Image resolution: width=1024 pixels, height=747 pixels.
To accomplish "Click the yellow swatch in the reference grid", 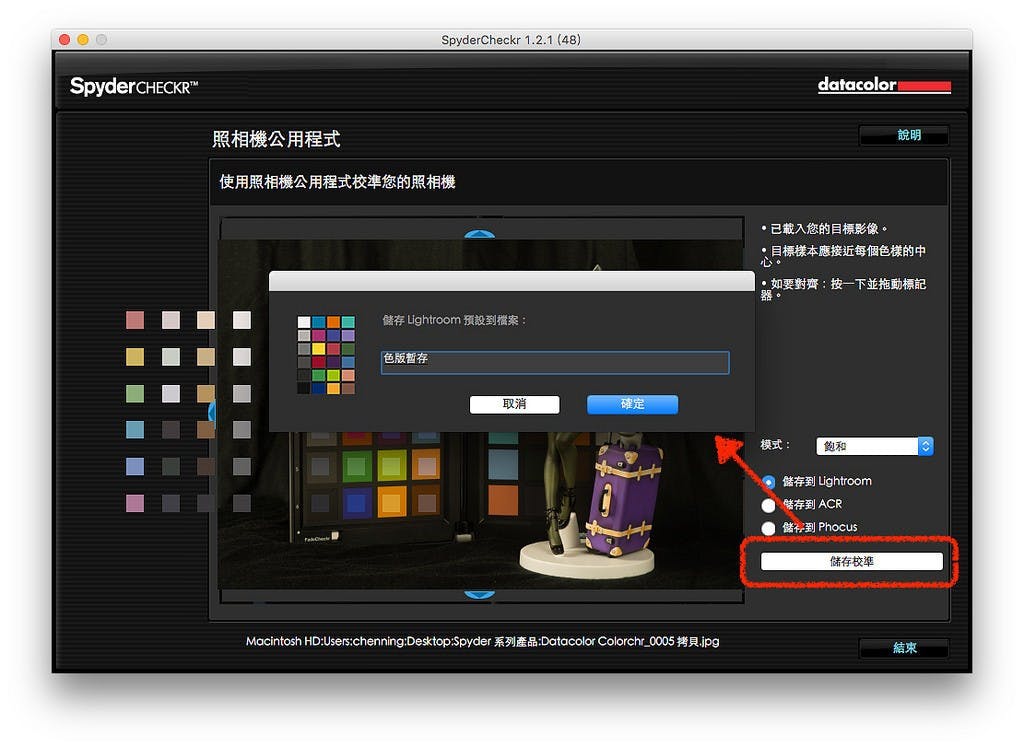I will pos(135,357).
